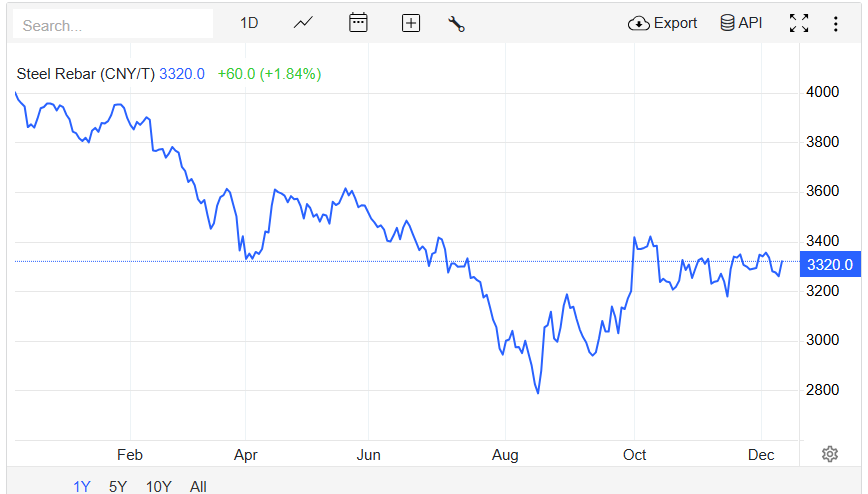Open the three-dot more options menu

[x=836, y=23]
